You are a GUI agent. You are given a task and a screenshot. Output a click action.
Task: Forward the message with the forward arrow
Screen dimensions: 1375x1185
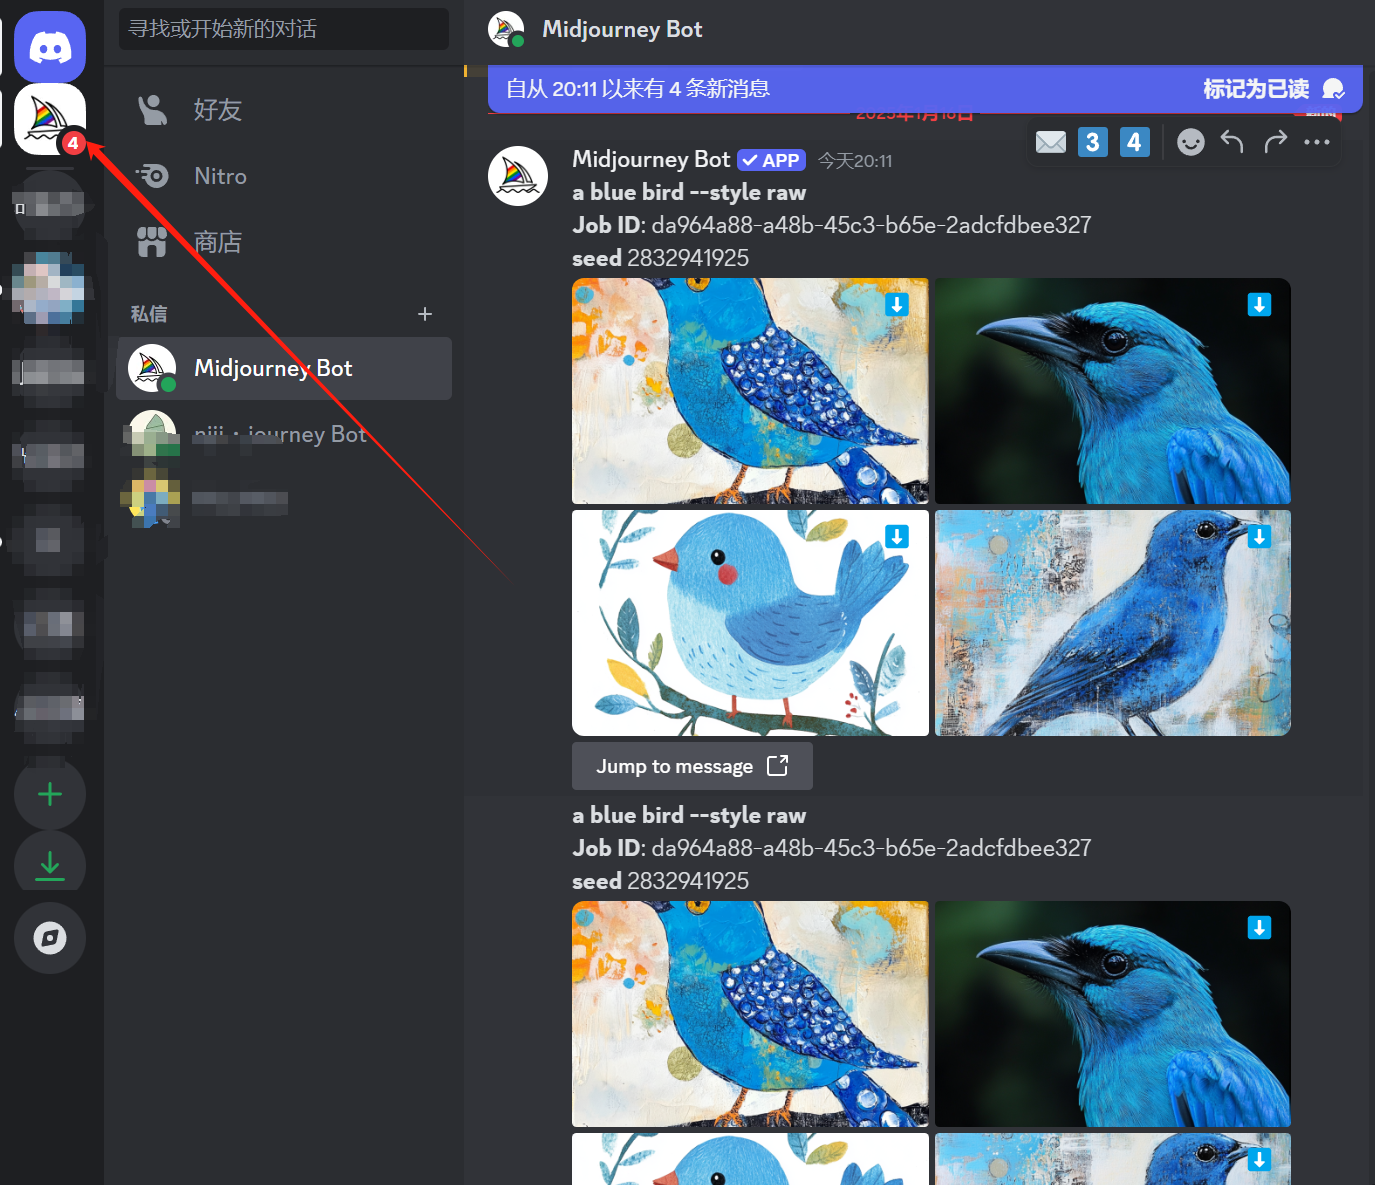(x=1275, y=142)
